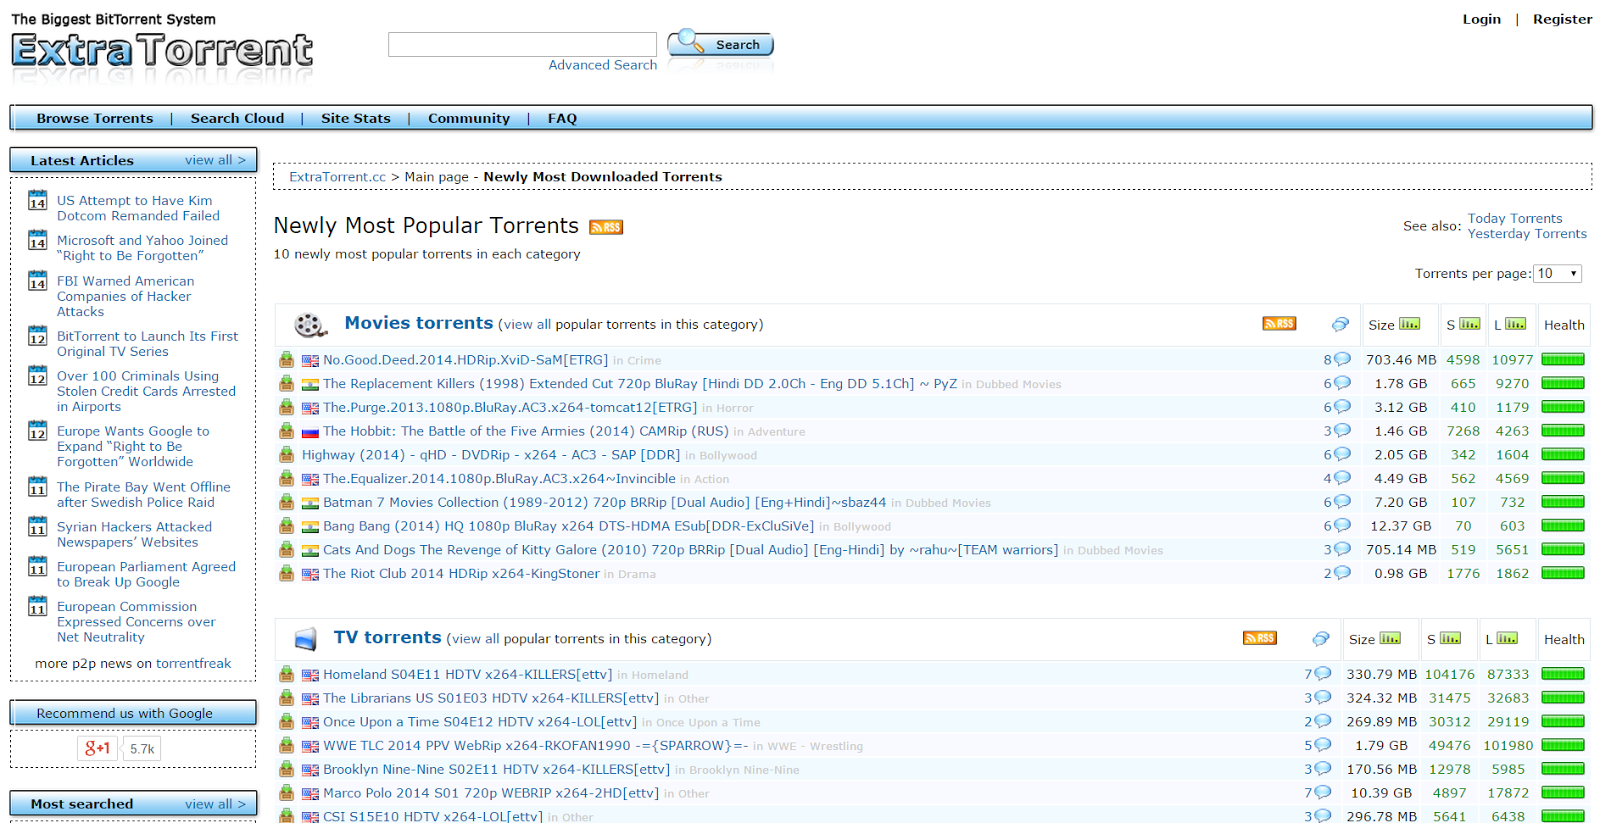The image size is (1600, 823).
Task: Open comments bubble for The Riot Club torrent
Action: tap(1342, 573)
